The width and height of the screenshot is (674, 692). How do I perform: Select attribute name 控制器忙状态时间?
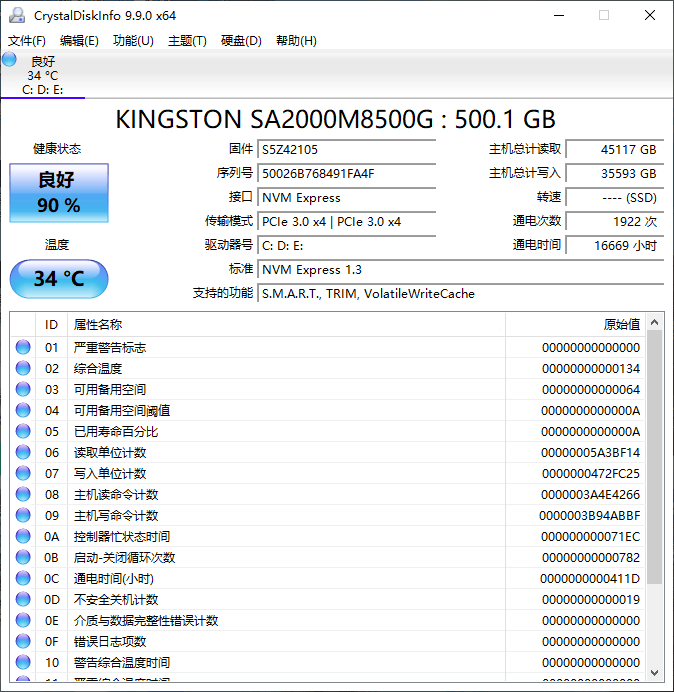122,537
